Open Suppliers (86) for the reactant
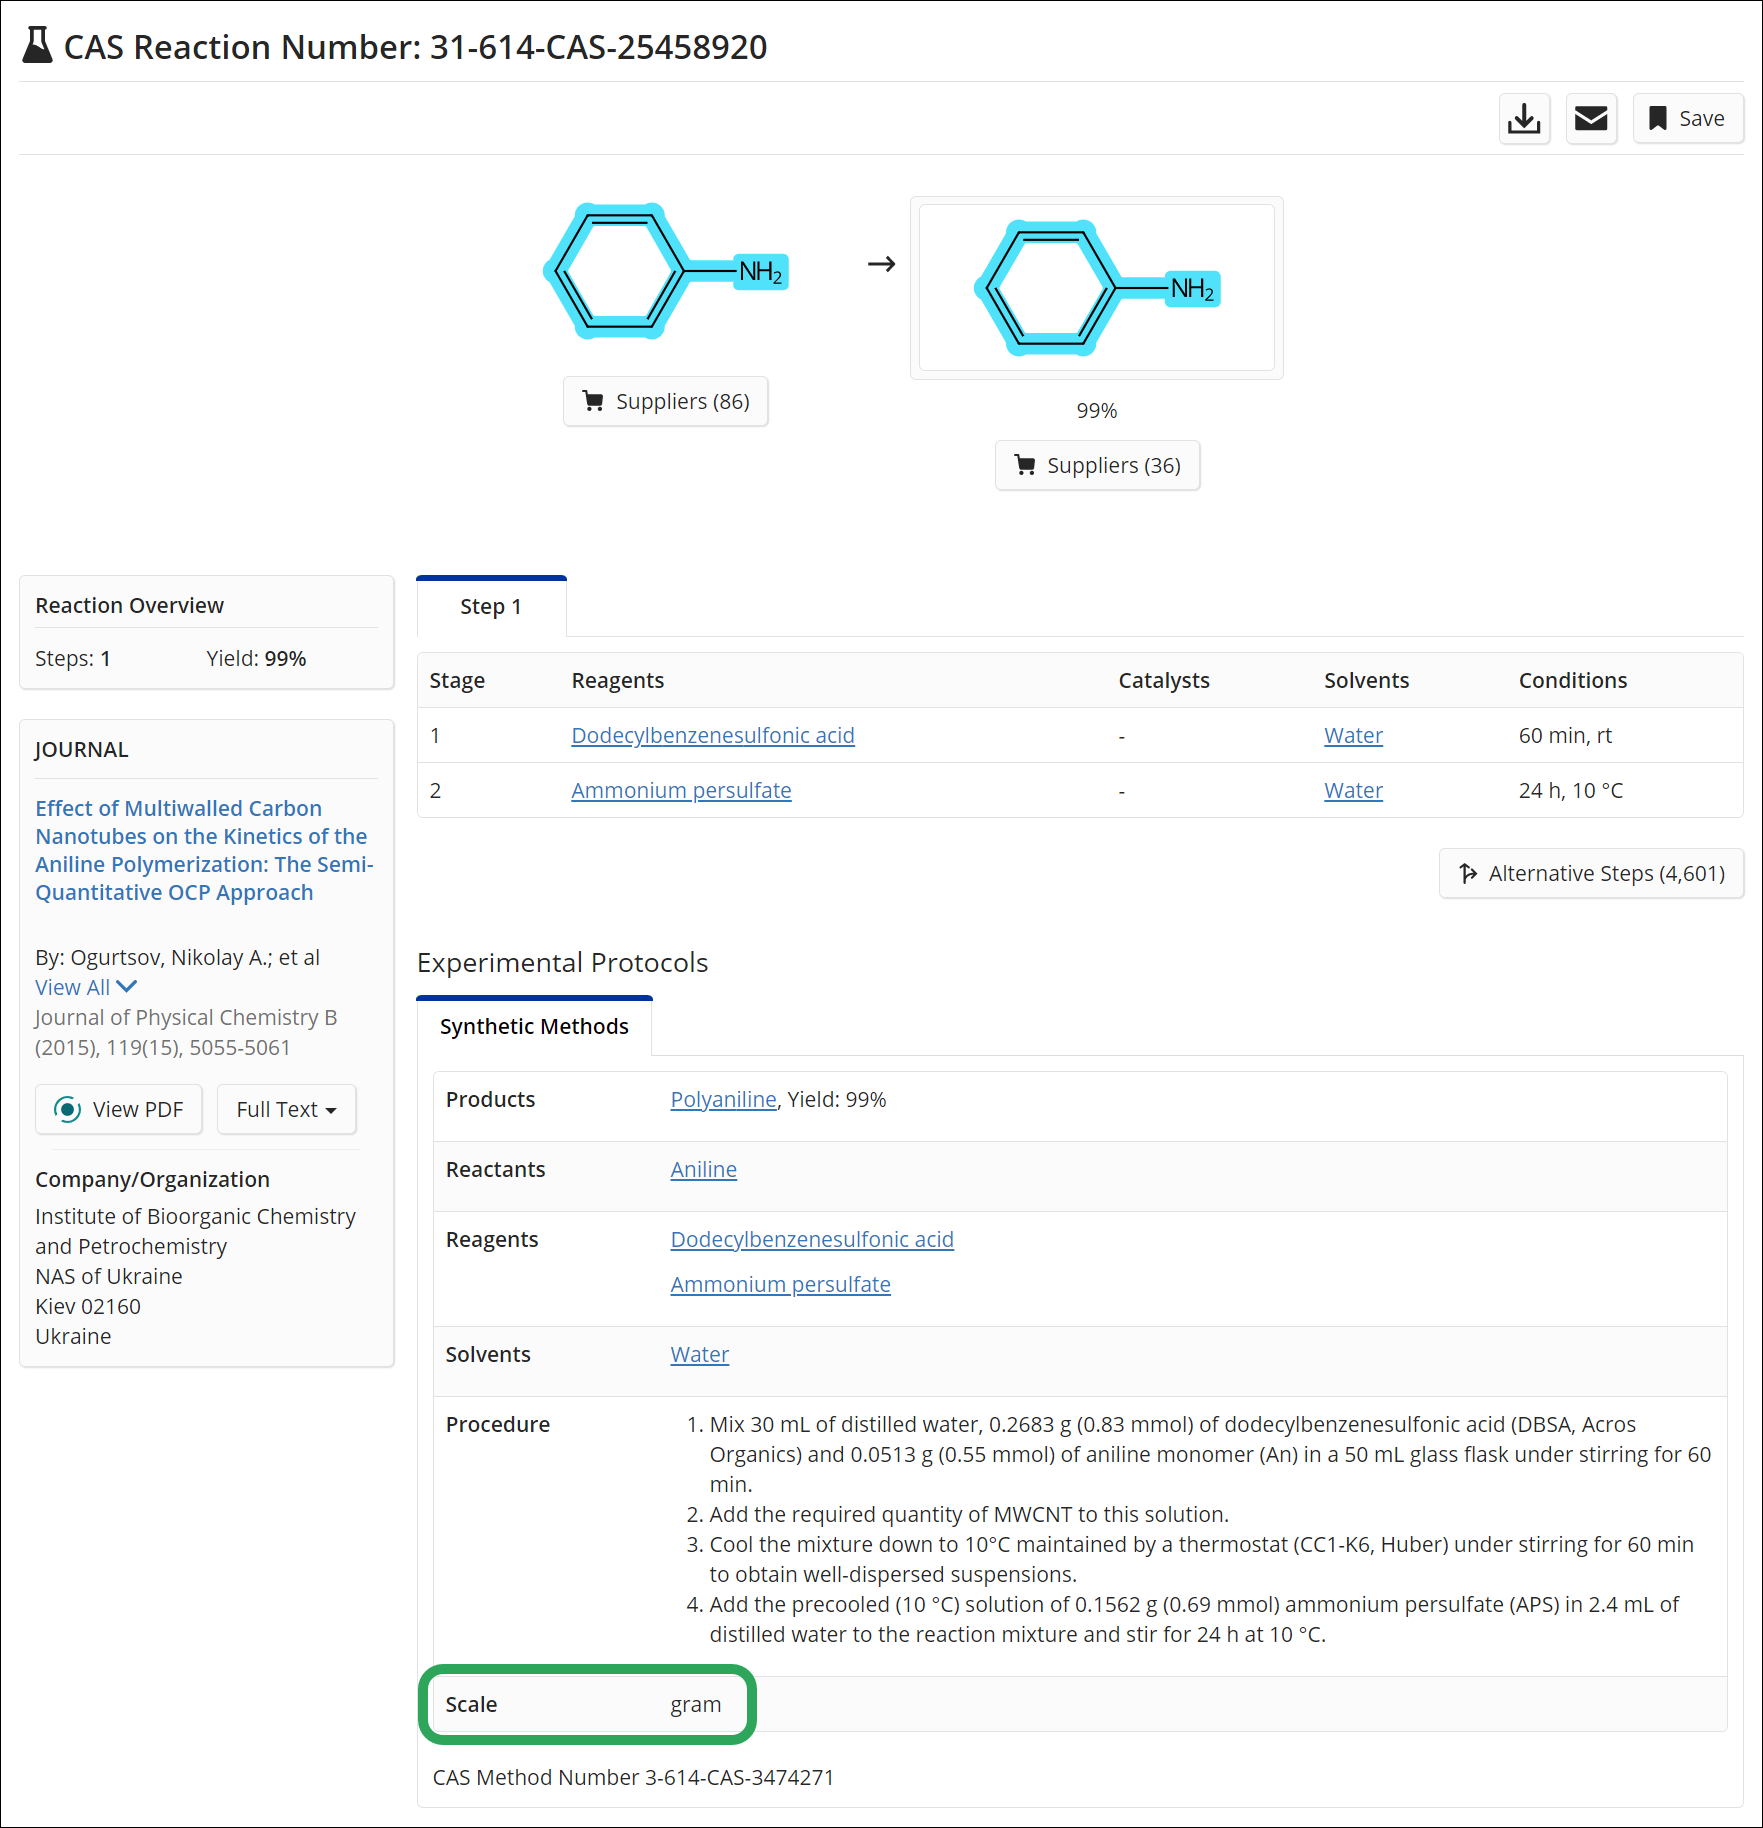Image resolution: width=1763 pixels, height=1828 pixels. tap(666, 401)
